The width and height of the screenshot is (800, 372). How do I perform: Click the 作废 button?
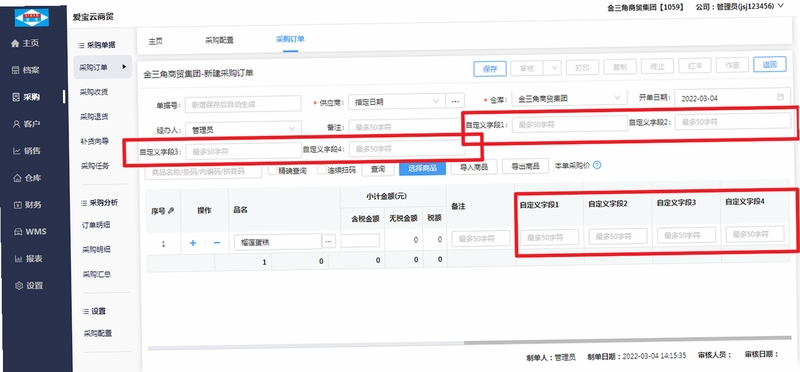pyautogui.click(x=732, y=65)
